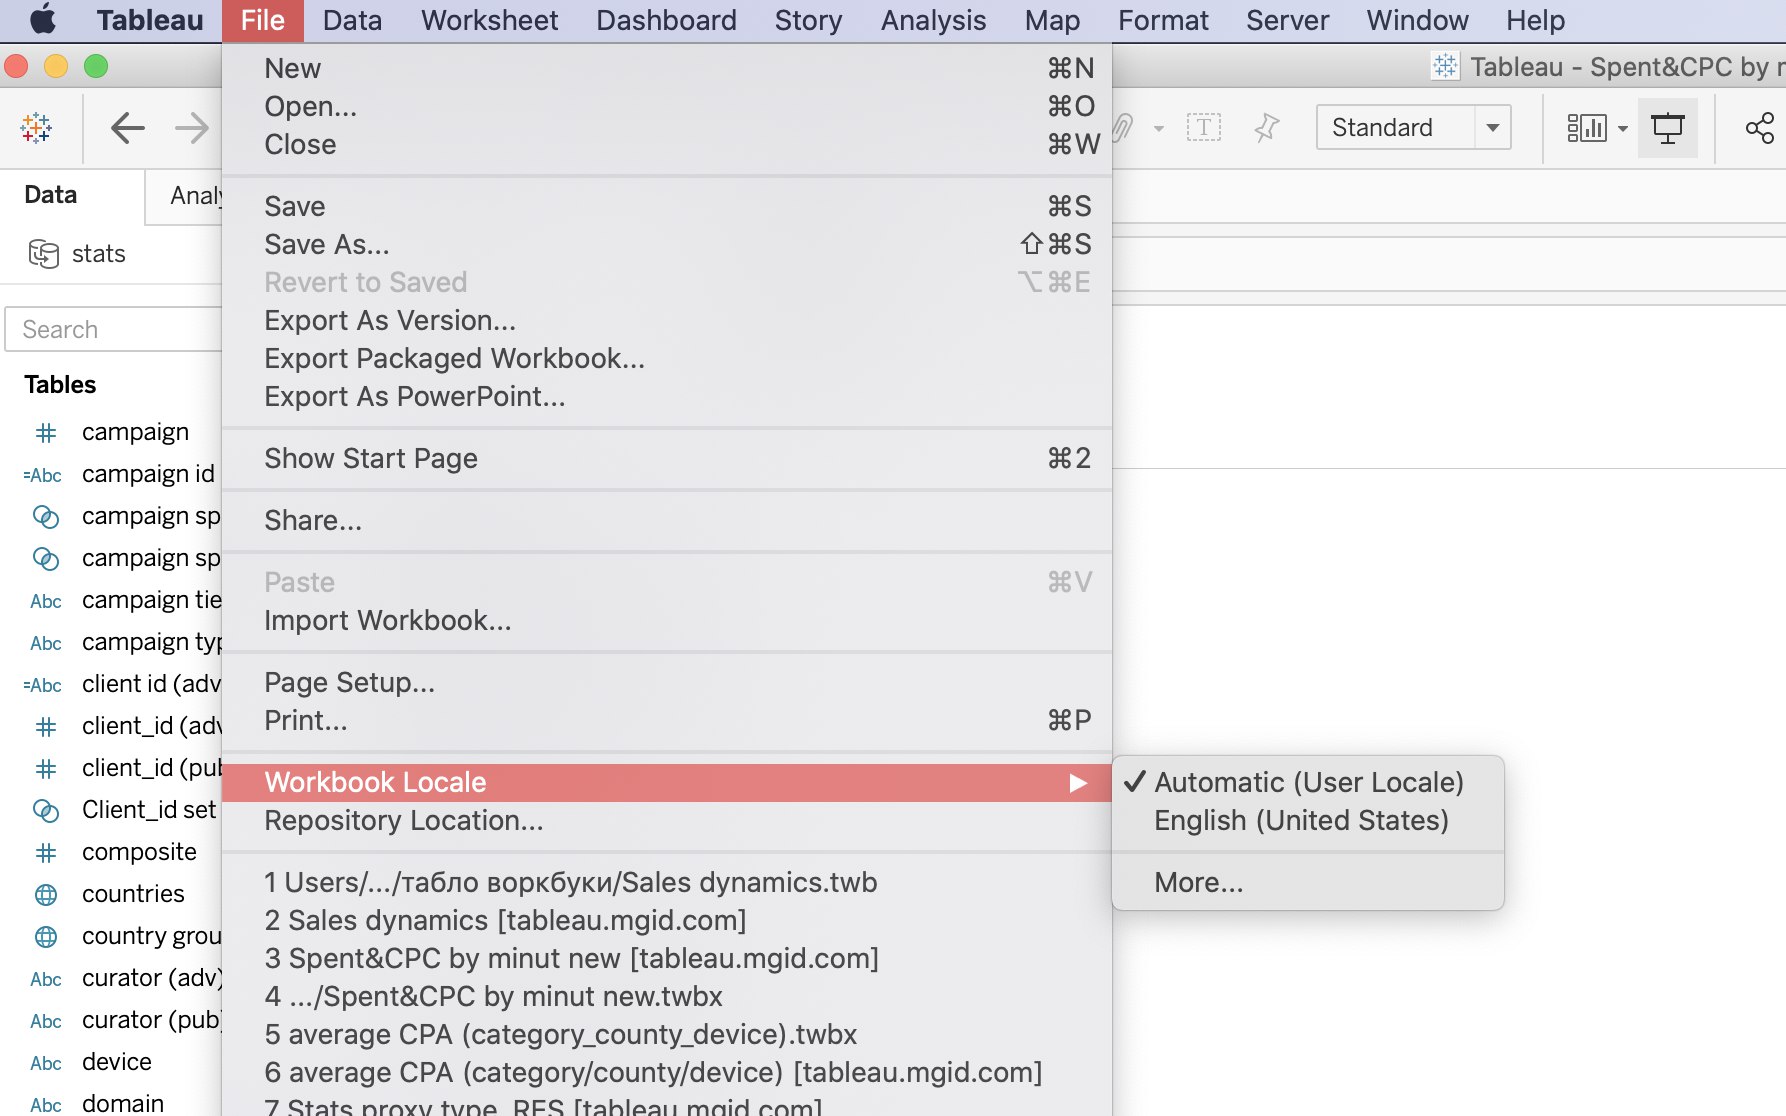Choose Export As Version...
The width and height of the screenshot is (1786, 1116).
pos(667,320)
